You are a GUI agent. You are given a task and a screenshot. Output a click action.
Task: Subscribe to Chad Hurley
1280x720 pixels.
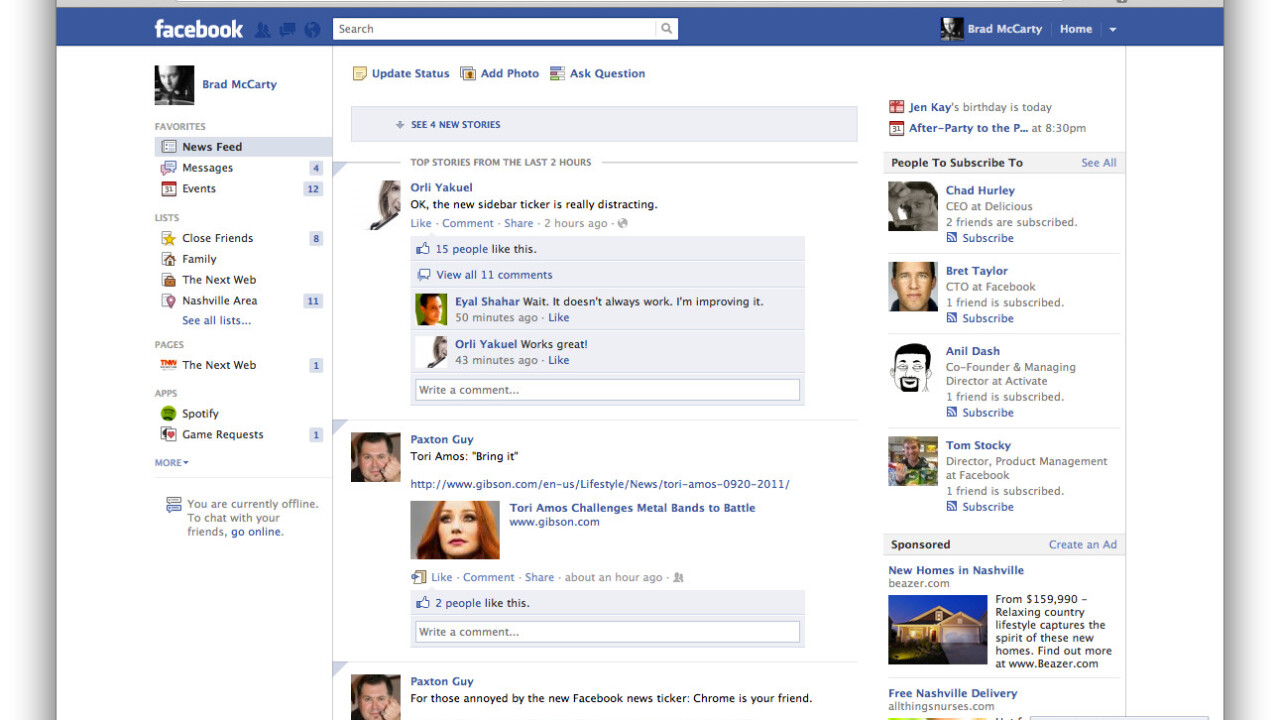[x=987, y=238]
